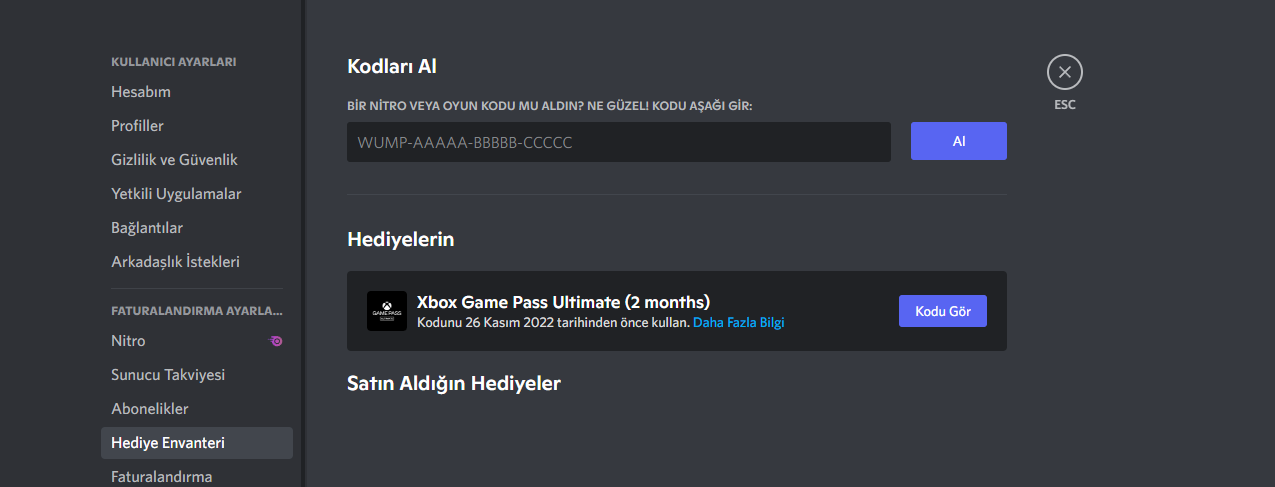Click the Xbox Game Pass Ultimate gift title
The image size is (1275, 487).
(x=563, y=302)
